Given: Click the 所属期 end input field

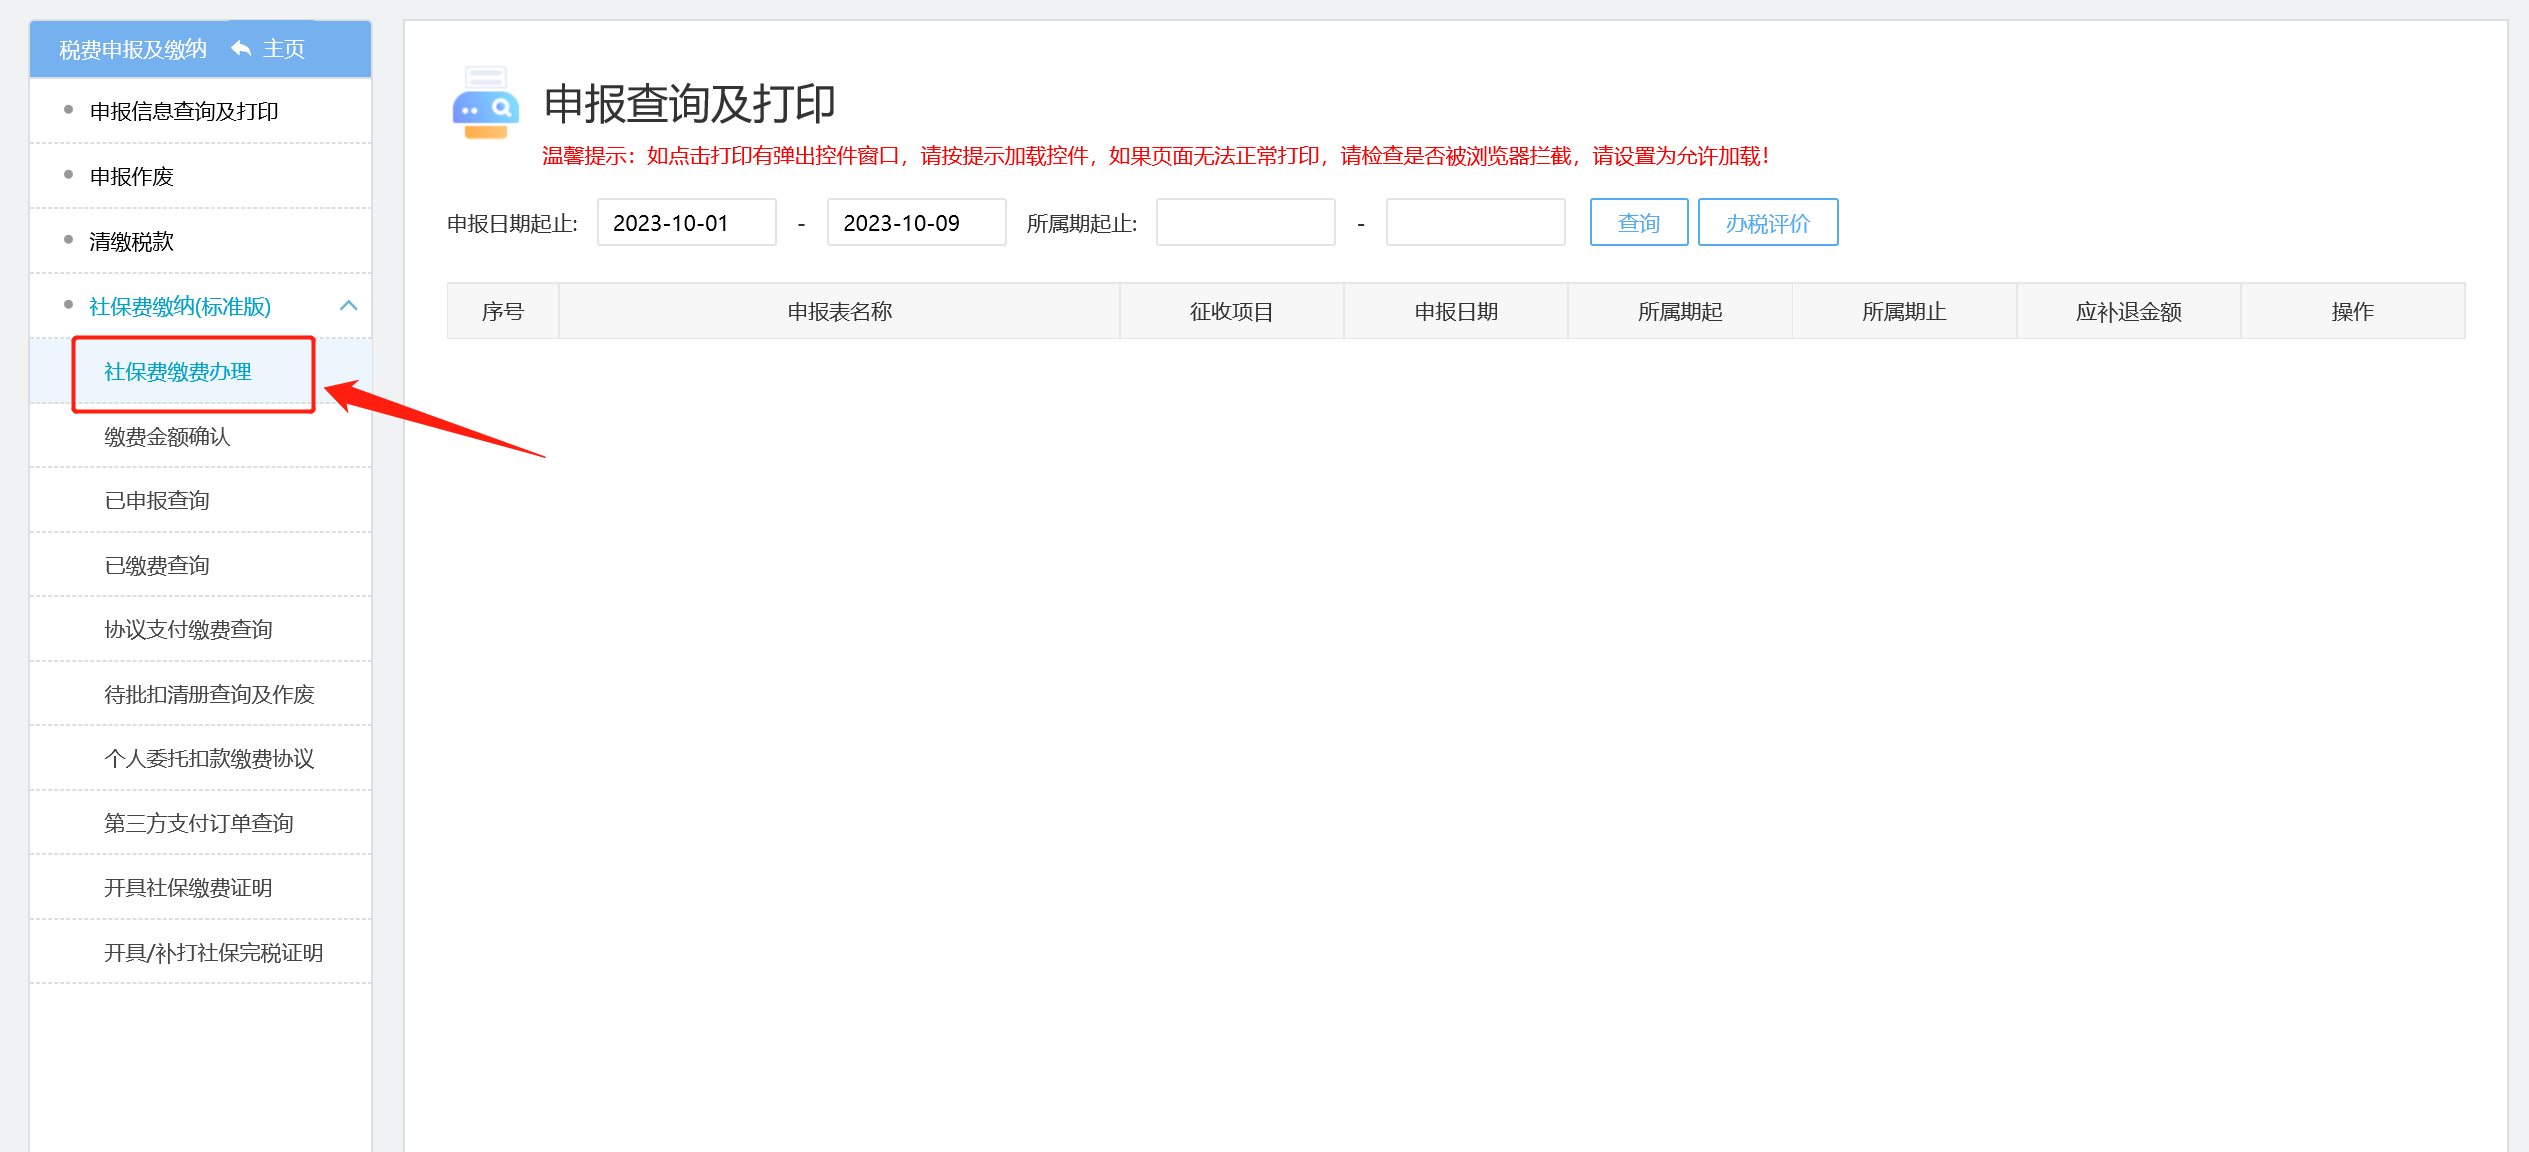Looking at the screenshot, I should click(1474, 222).
